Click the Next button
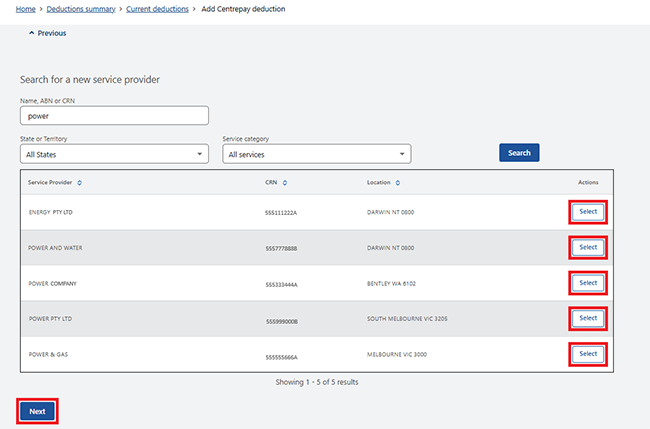The image size is (650, 429). [x=37, y=411]
